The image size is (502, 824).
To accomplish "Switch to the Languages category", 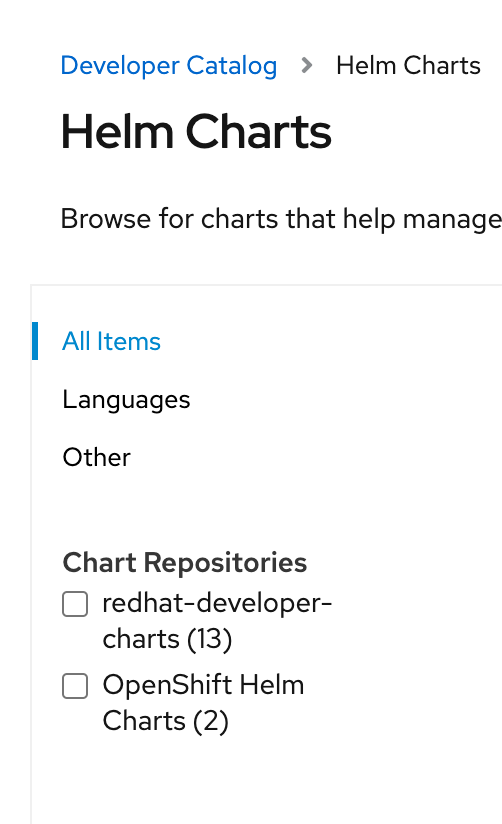I will (126, 400).
